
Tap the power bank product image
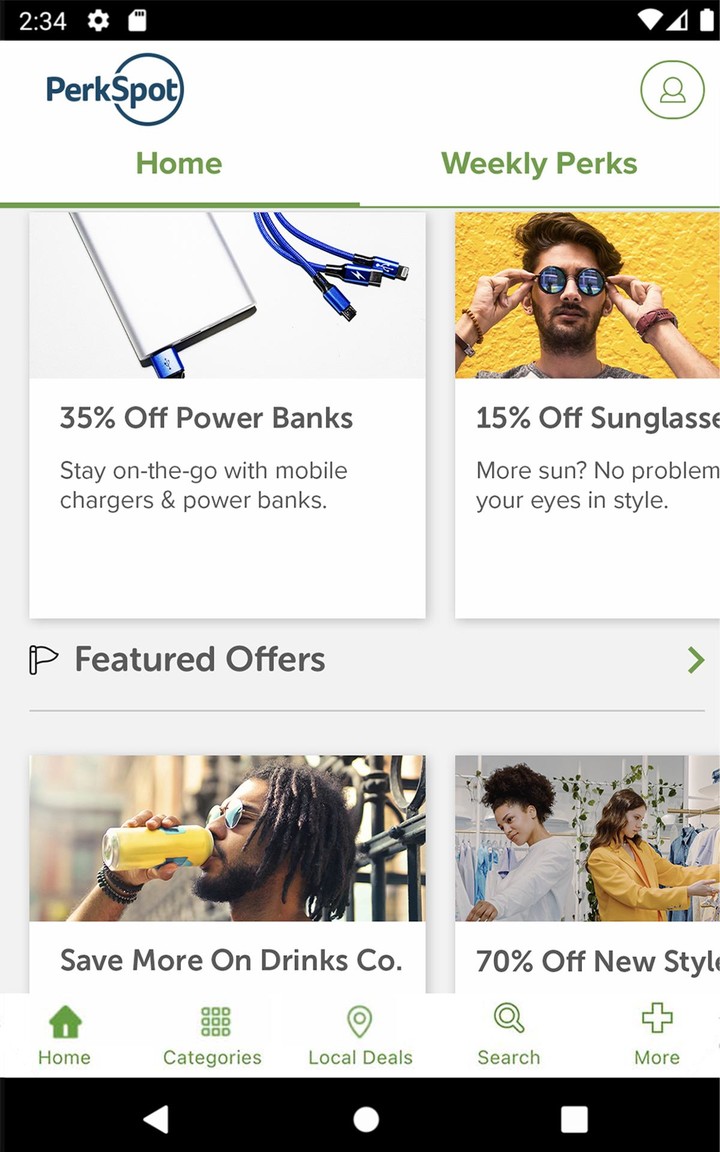click(227, 295)
